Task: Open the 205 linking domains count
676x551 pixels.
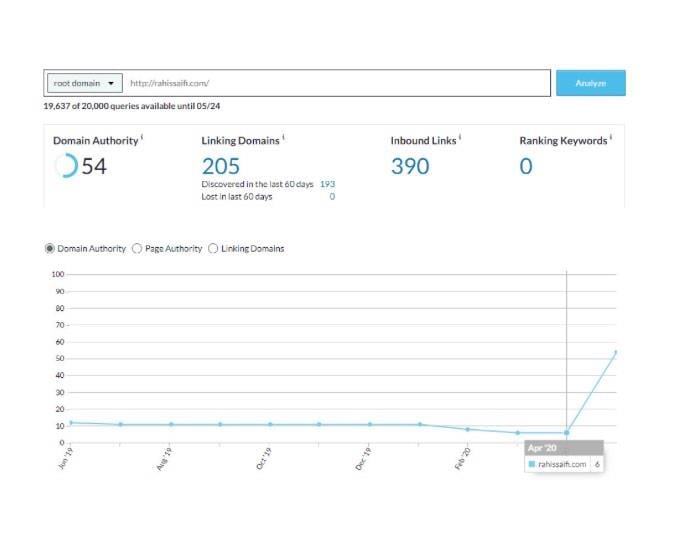Action: coord(221,166)
